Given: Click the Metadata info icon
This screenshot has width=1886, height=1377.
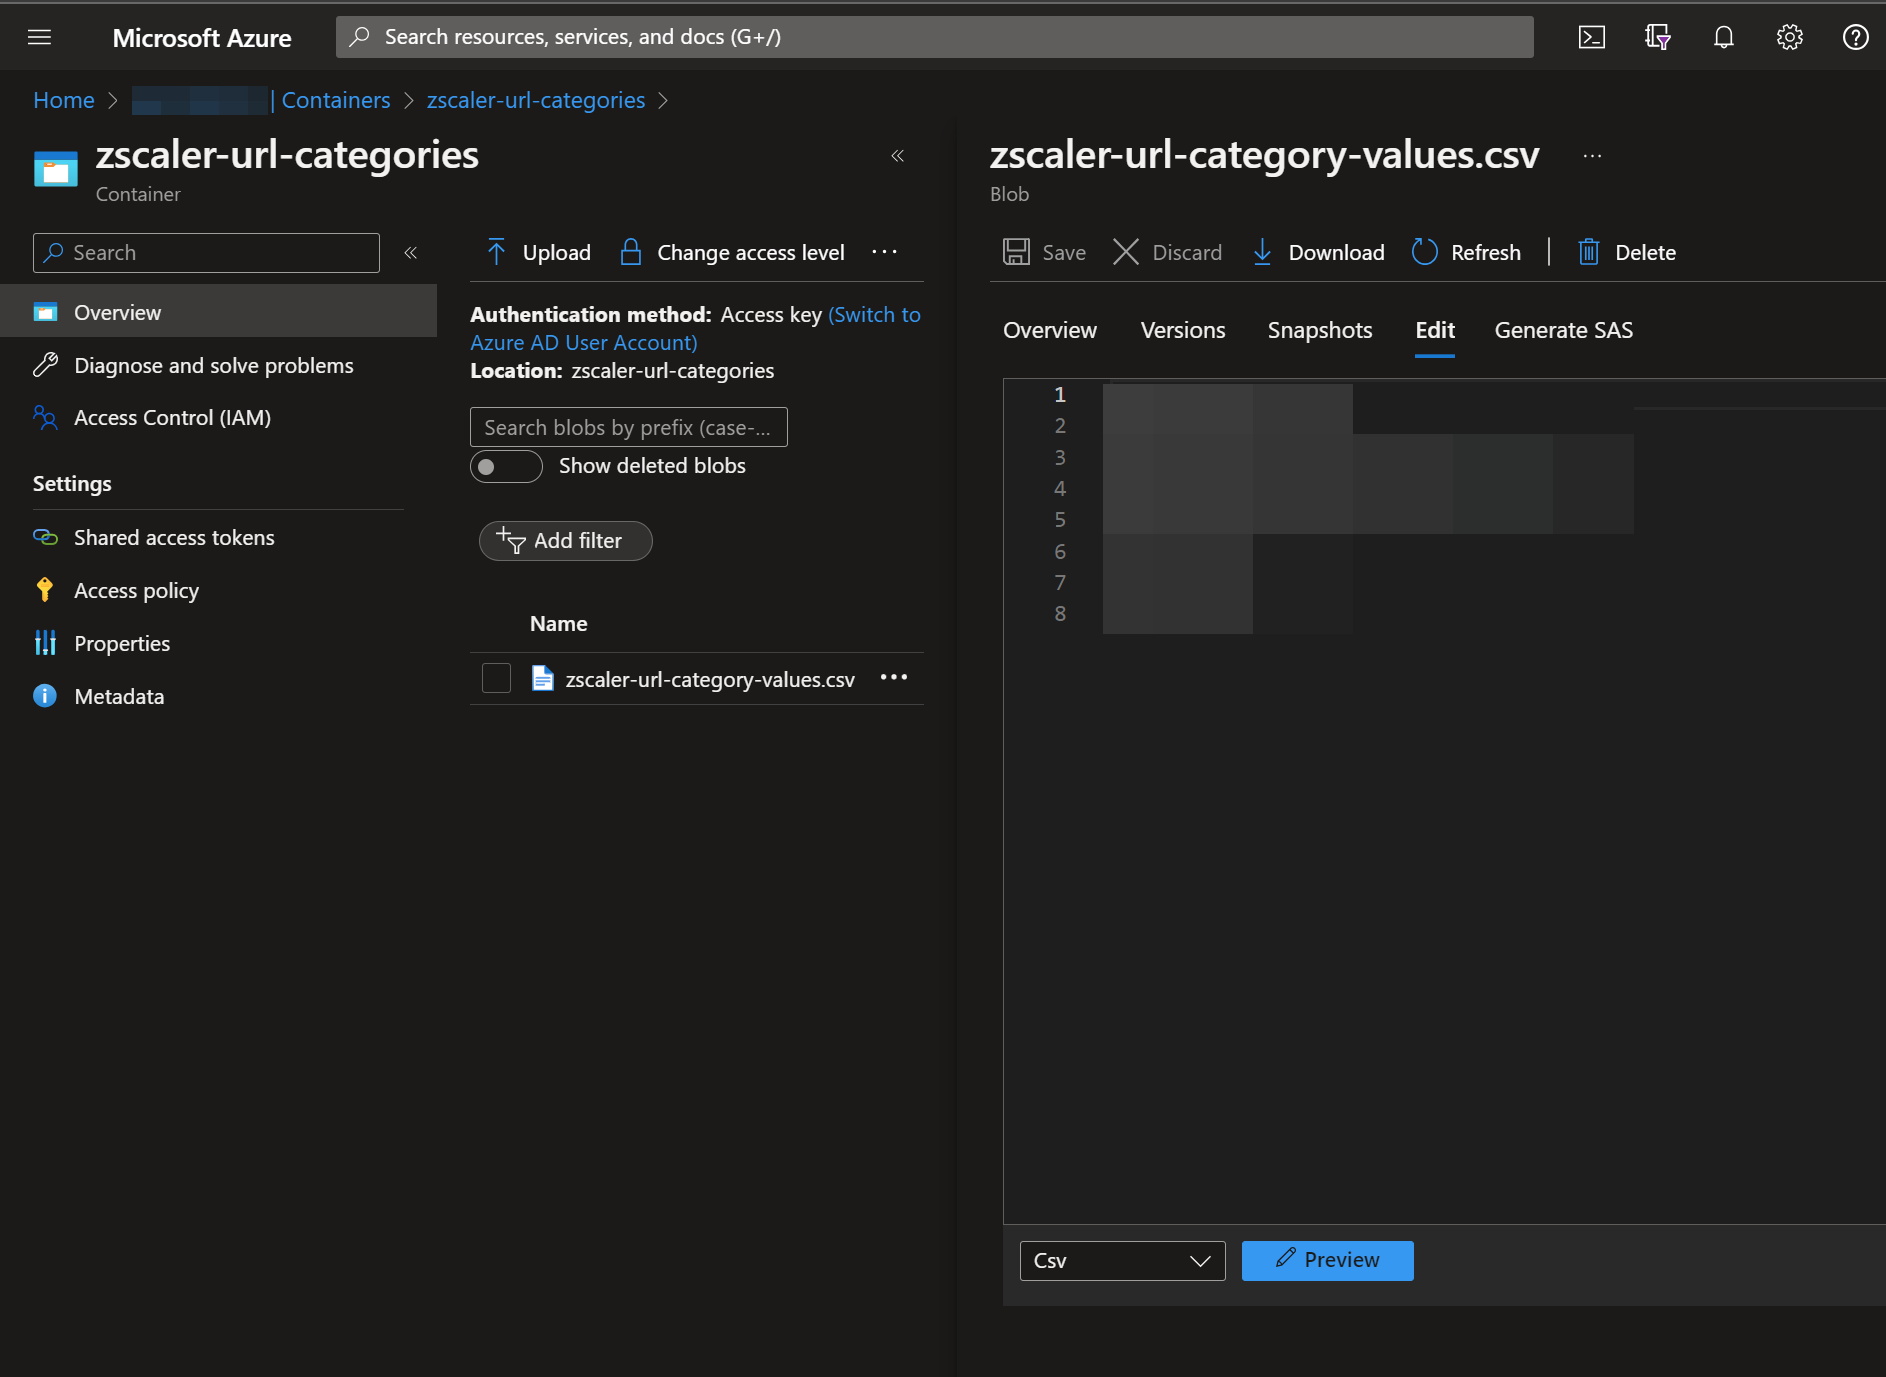Looking at the screenshot, I should point(45,696).
